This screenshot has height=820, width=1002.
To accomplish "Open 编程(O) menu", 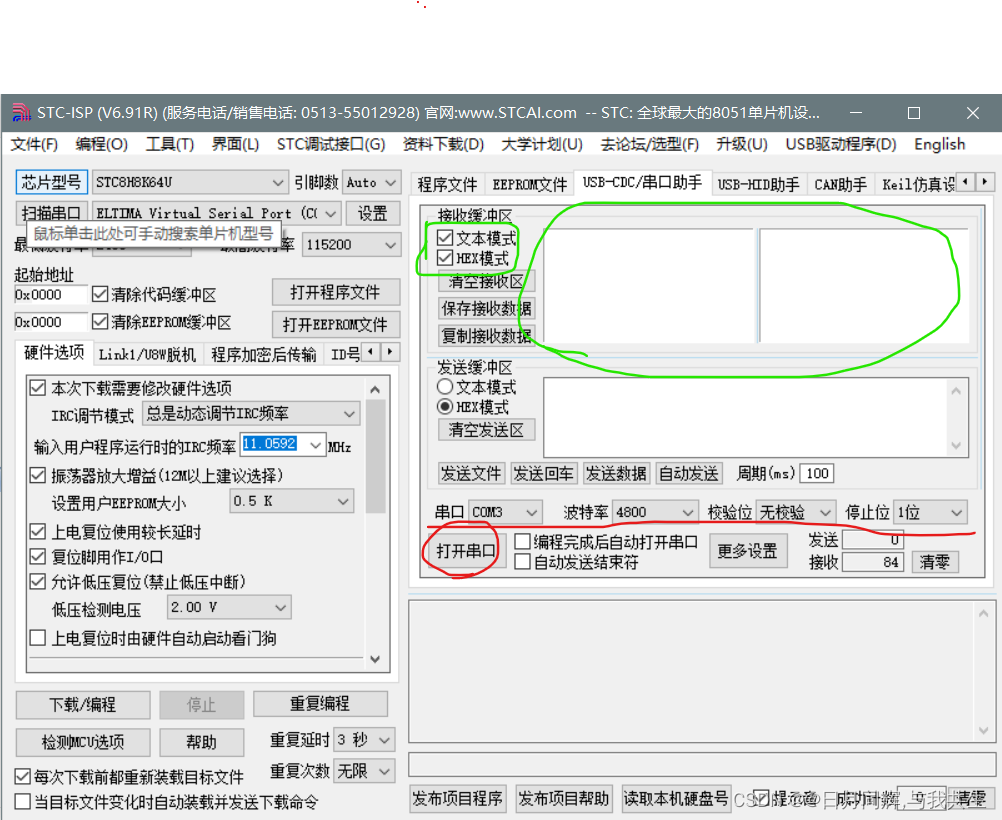I will click(101, 144).
